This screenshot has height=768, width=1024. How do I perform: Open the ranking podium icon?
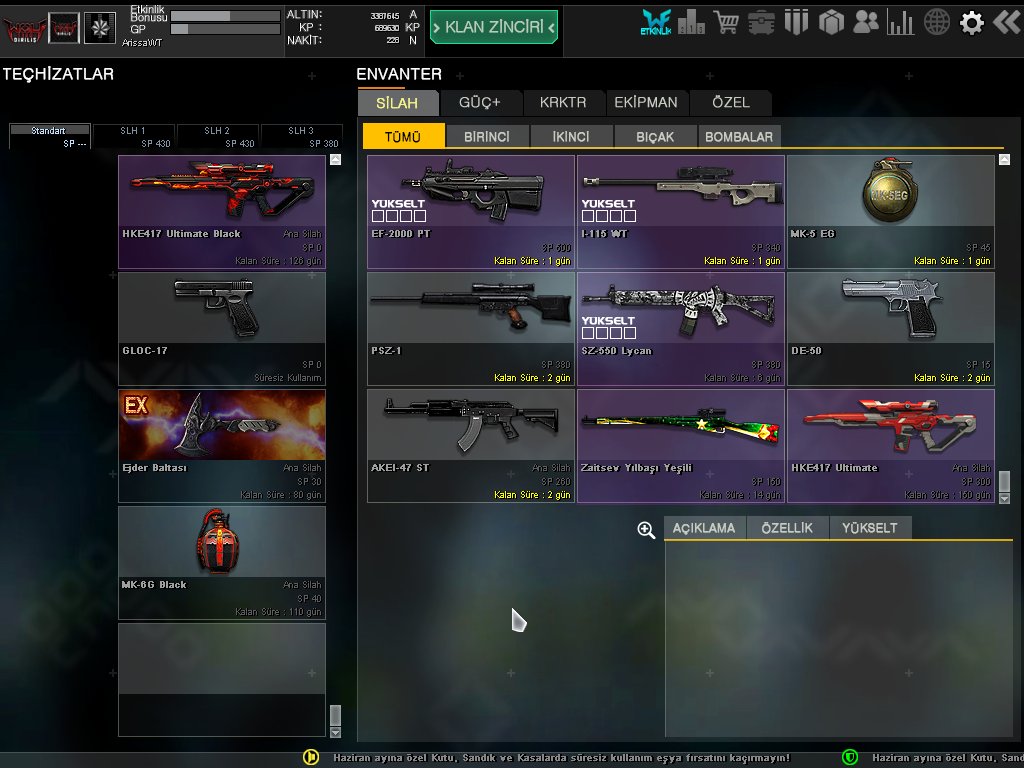pyautogui.click(x=691, y=22)
